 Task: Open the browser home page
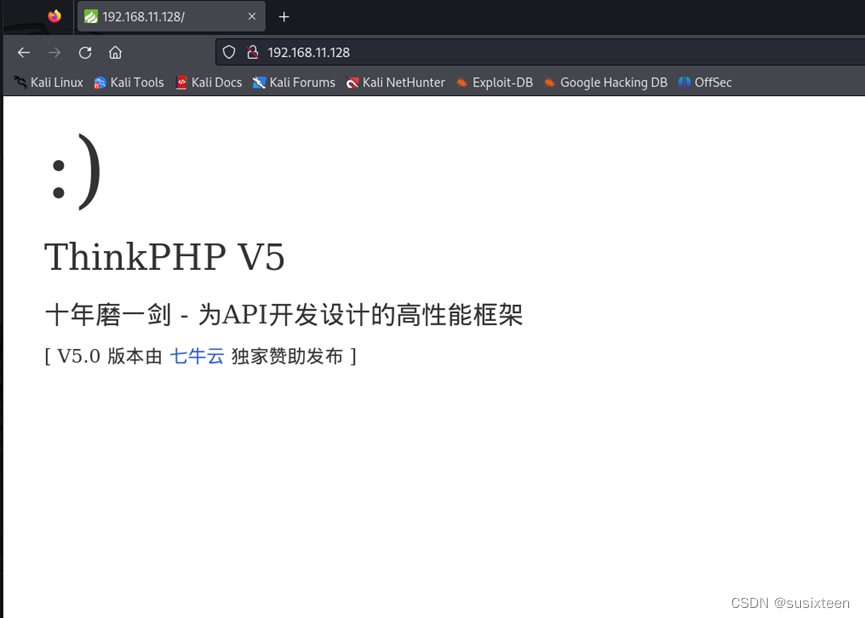[x=115, y=52]
